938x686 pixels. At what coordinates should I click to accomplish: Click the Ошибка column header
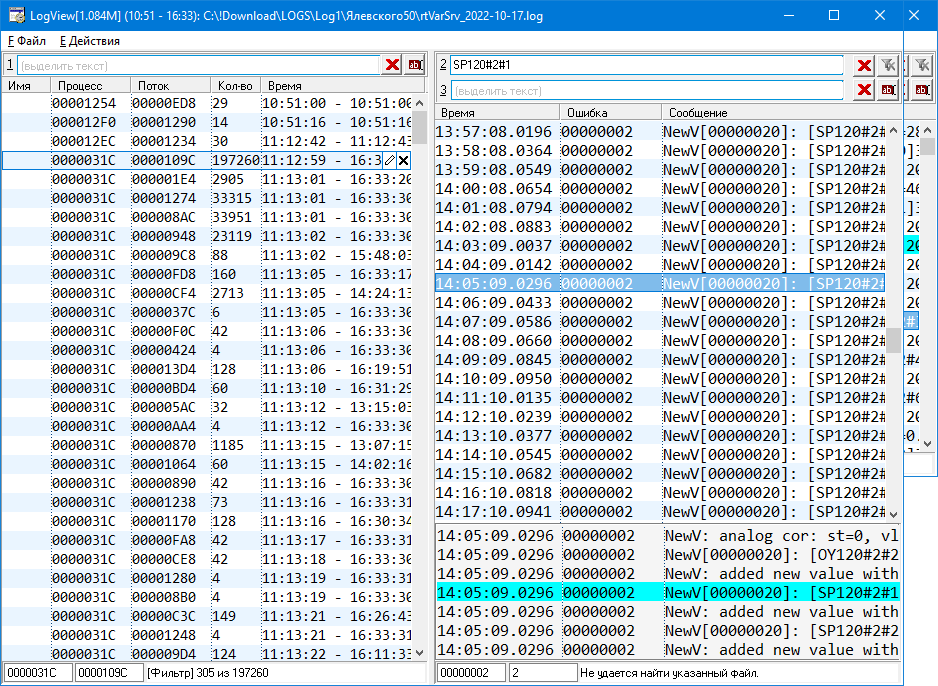tap(611, 112)
